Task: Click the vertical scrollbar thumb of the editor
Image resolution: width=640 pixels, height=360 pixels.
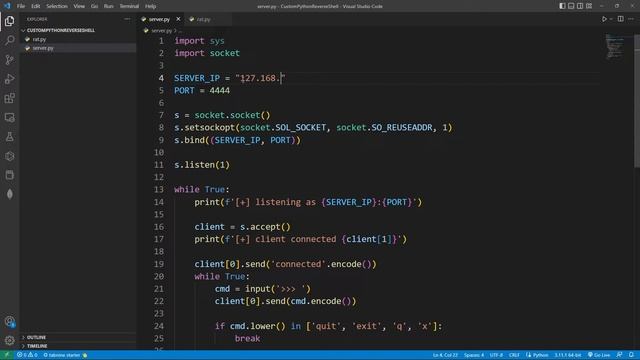Action: pyautogui.click(x=637, y=101)
